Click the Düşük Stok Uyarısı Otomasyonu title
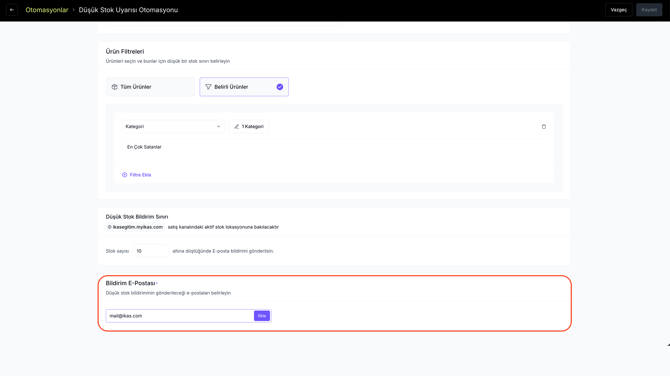Viewport: 670px width, 376px height. (128, 10)
